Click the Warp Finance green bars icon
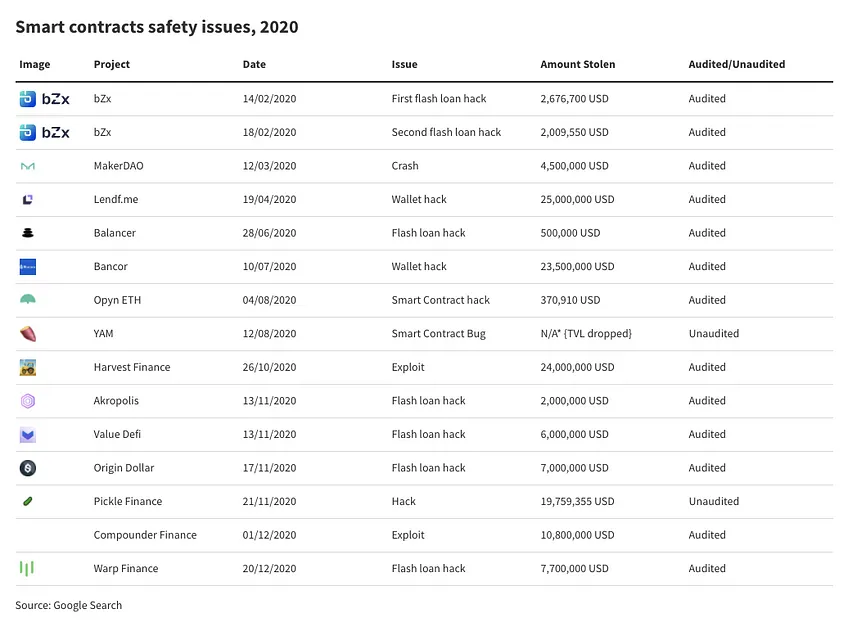 [26, 568]
